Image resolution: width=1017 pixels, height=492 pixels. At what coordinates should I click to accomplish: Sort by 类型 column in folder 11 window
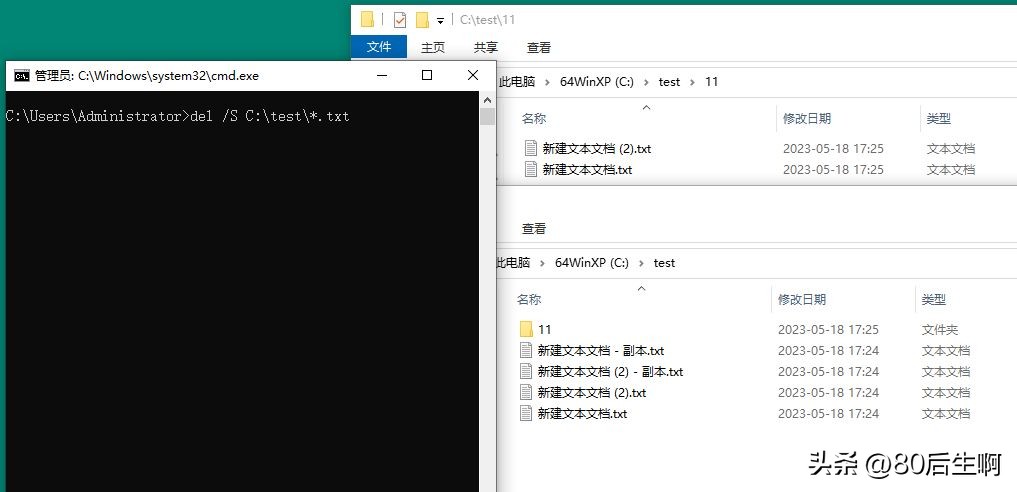[x=939, y=119]
